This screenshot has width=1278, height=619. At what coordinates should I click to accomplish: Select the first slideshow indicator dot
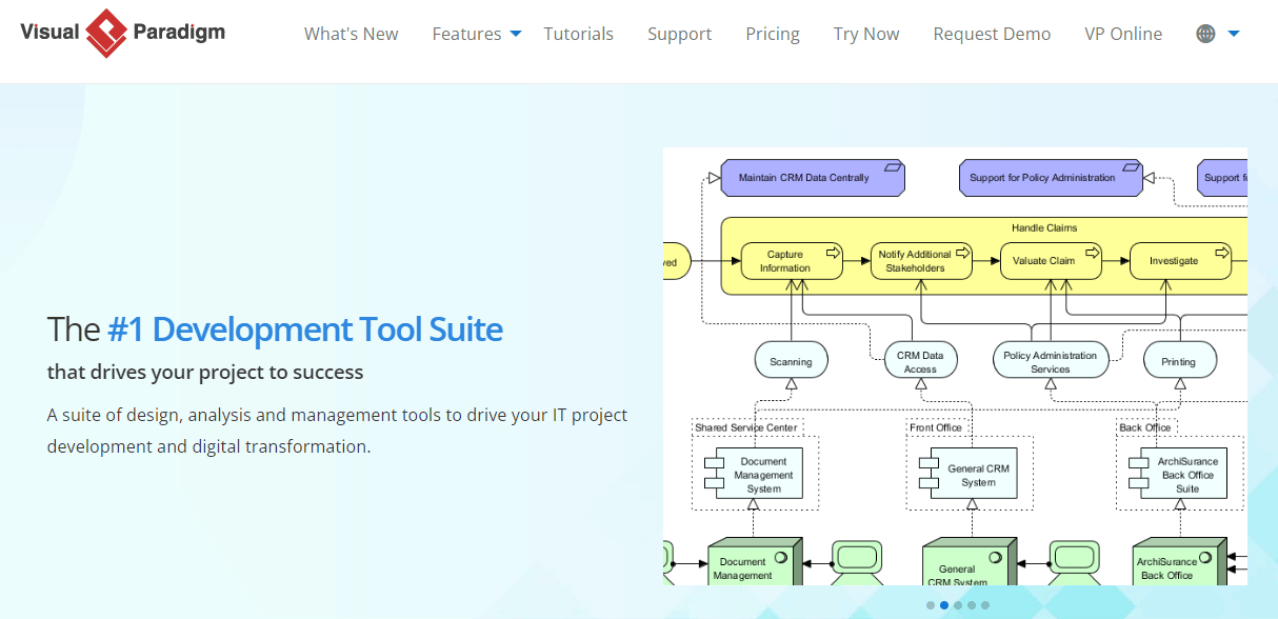930,605
